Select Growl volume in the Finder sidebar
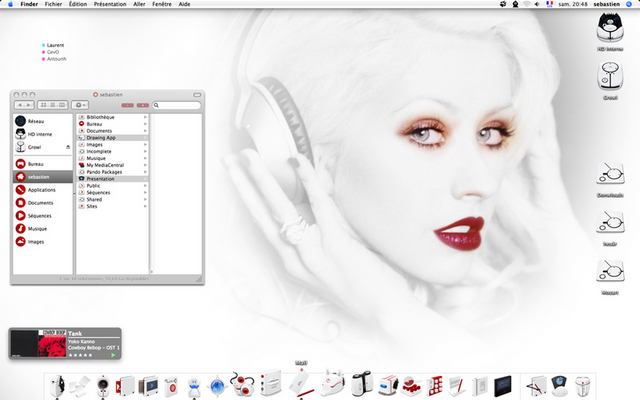Screen dimensions: 640x400 (x=34, y=147)
